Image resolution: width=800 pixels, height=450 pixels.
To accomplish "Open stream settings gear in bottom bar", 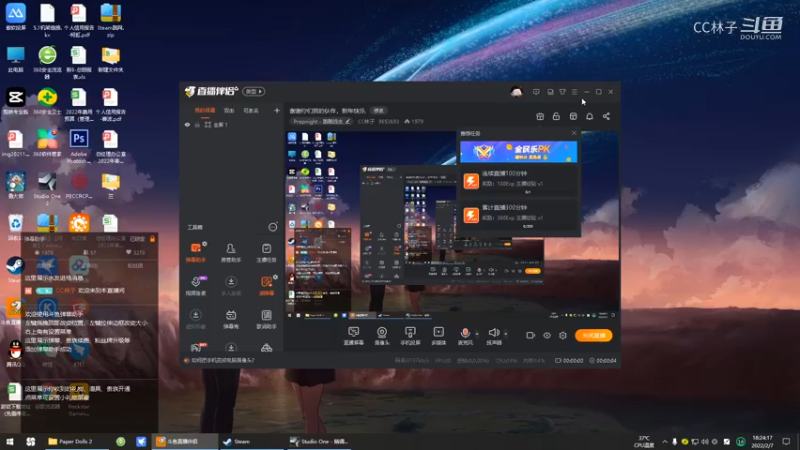I will click(563, 335).
